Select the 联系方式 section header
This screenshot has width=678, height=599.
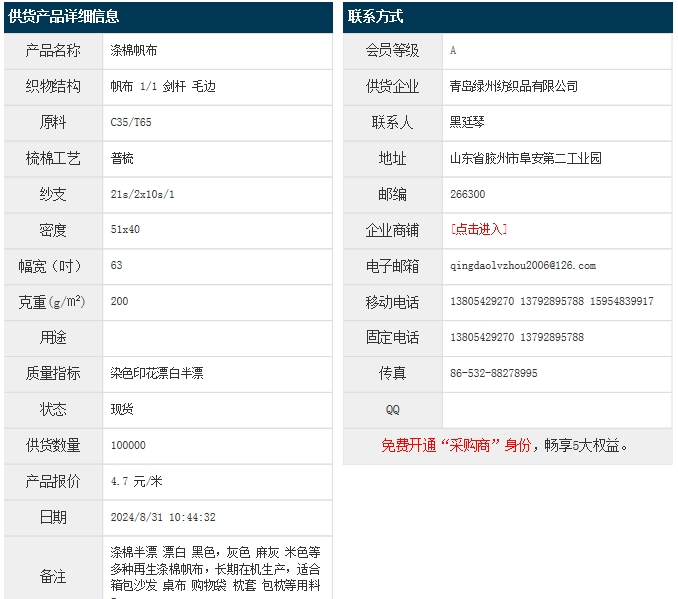pos(376,17)
